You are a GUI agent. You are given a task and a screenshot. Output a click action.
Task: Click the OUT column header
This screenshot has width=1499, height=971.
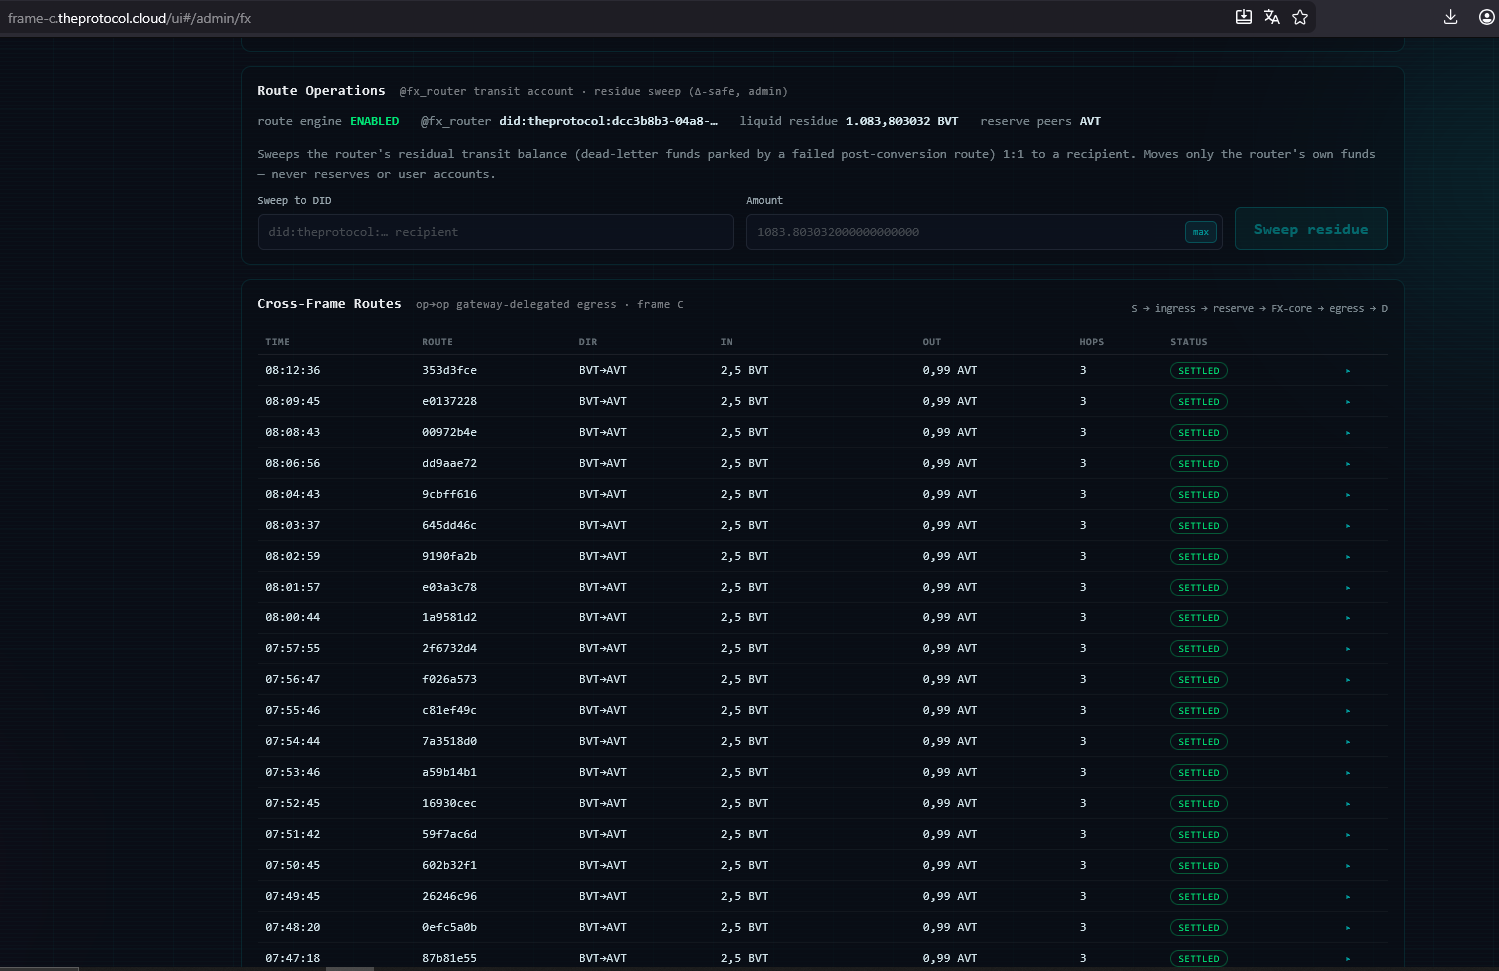932,342
